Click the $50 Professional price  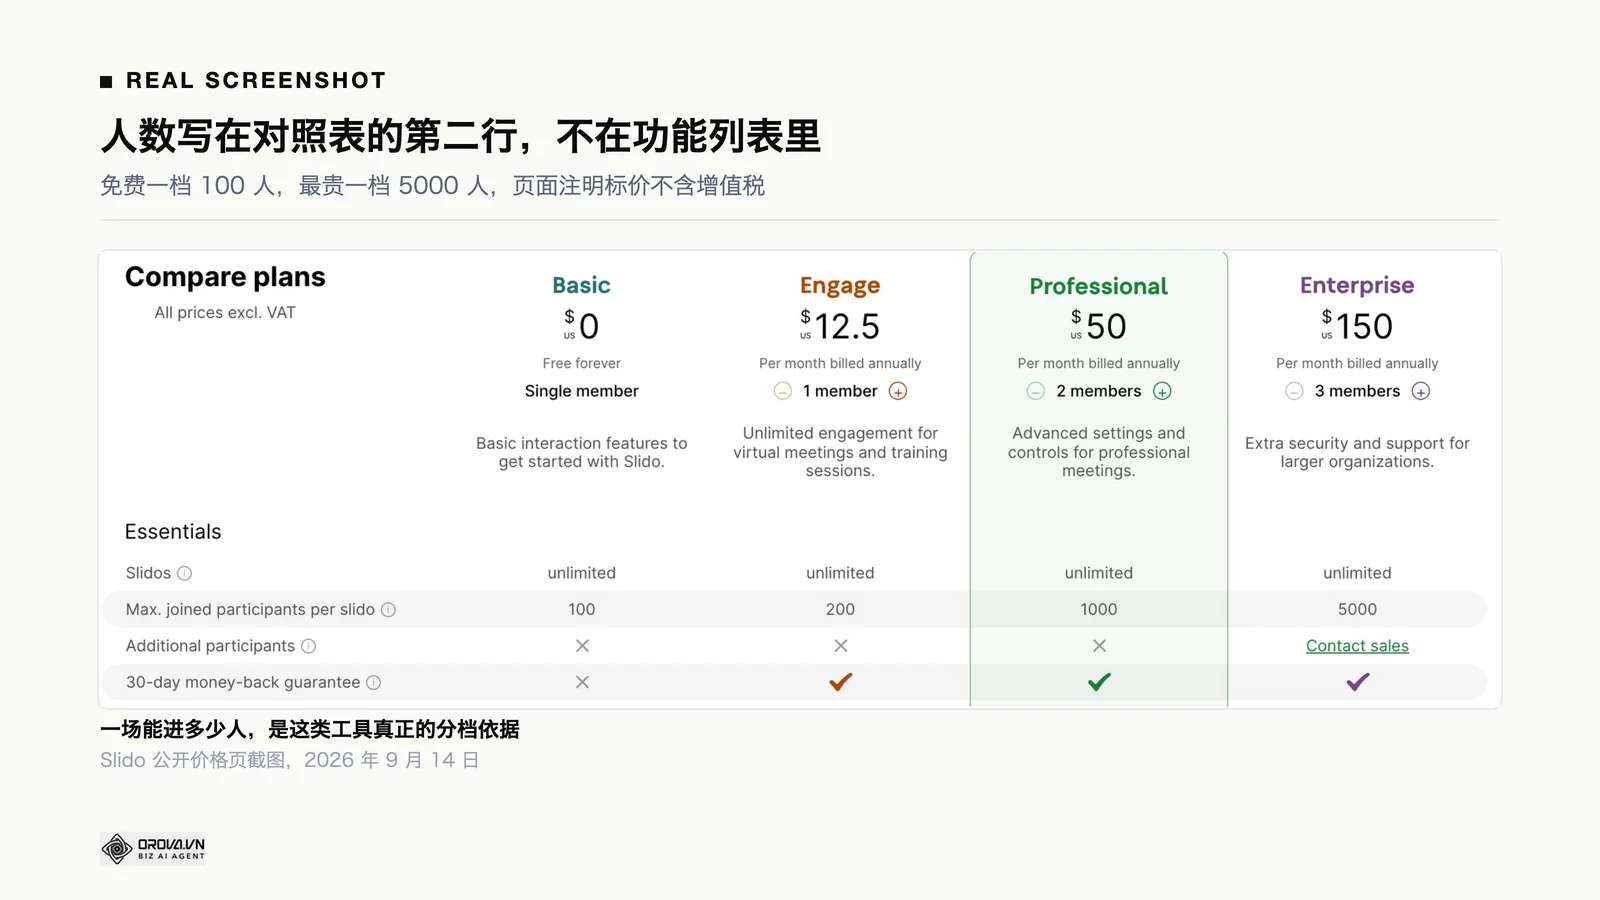[1098, 326]
